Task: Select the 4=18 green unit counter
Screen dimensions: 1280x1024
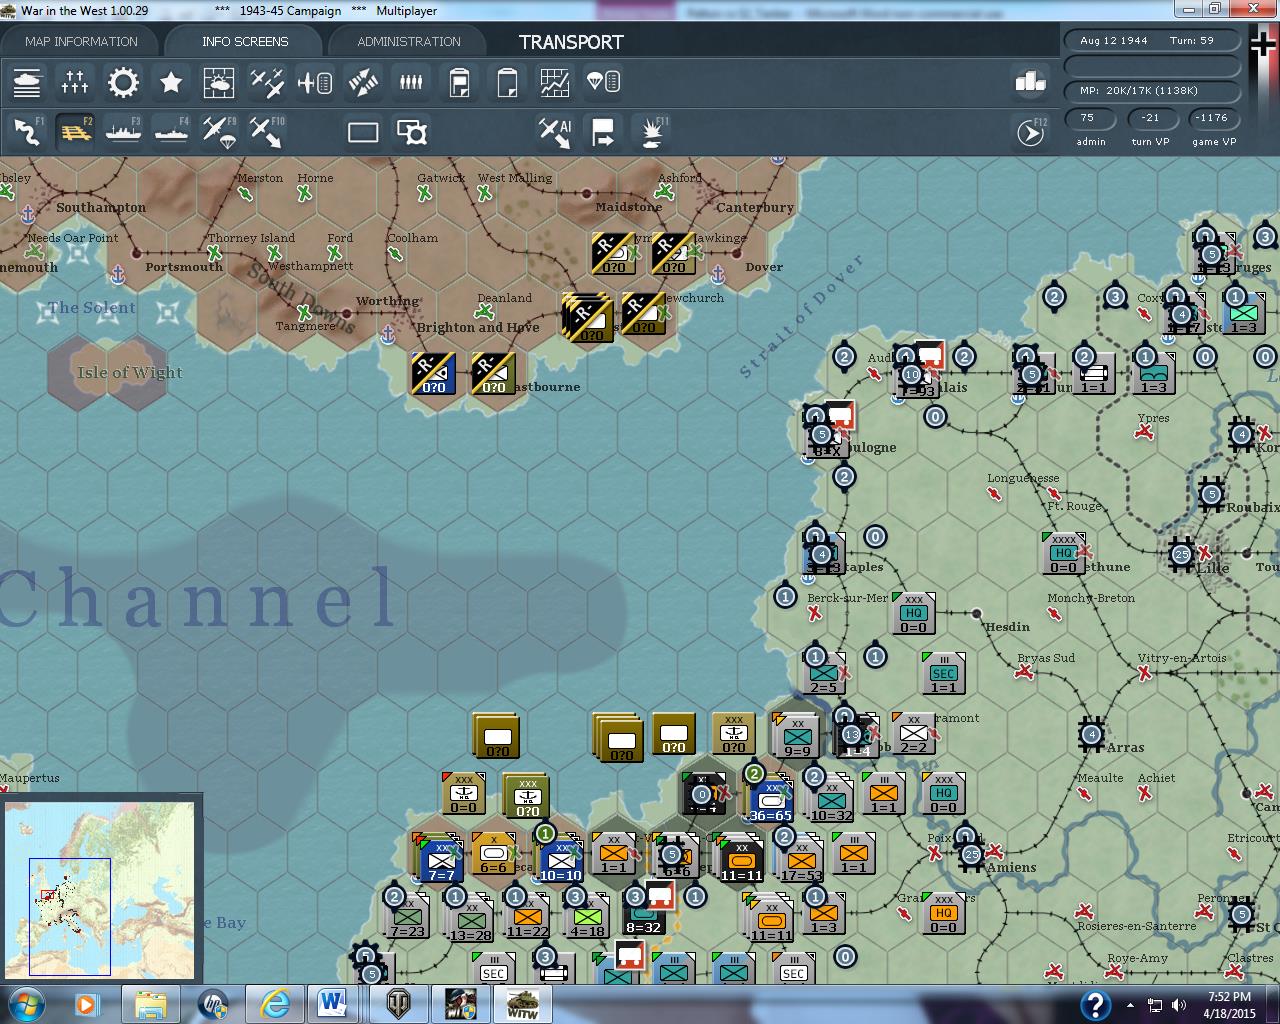Action: pos(587,918)
